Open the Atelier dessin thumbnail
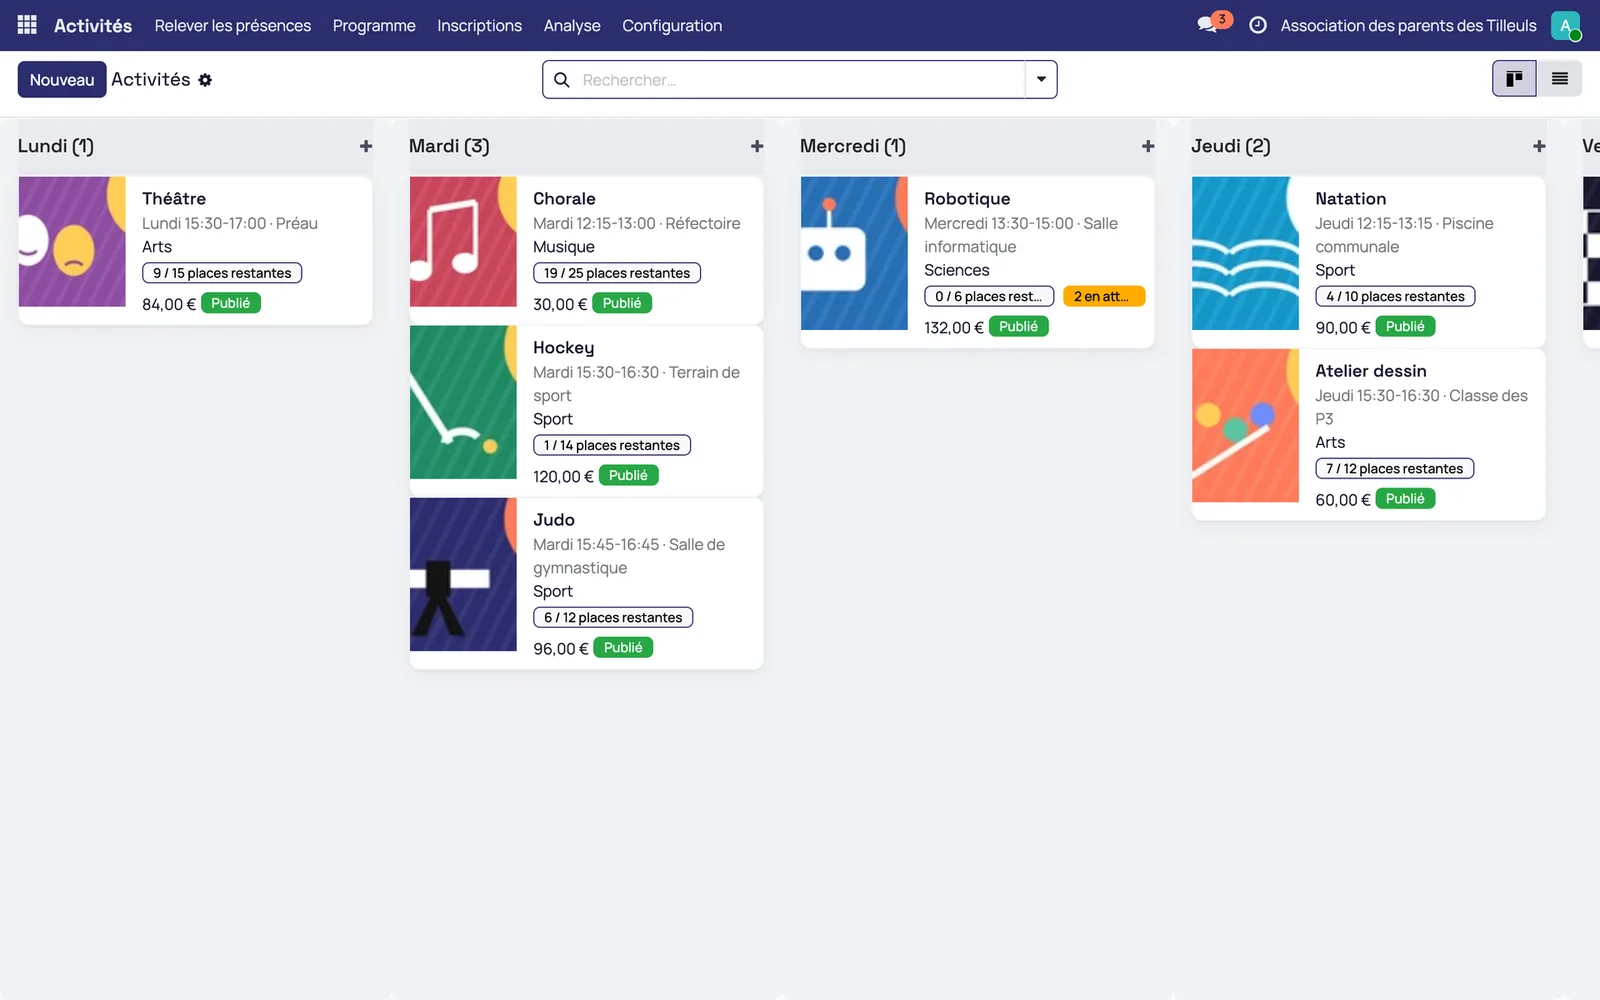Image resolution: width=1600 pixels, height=1000 pixels. click(1245, 425)
